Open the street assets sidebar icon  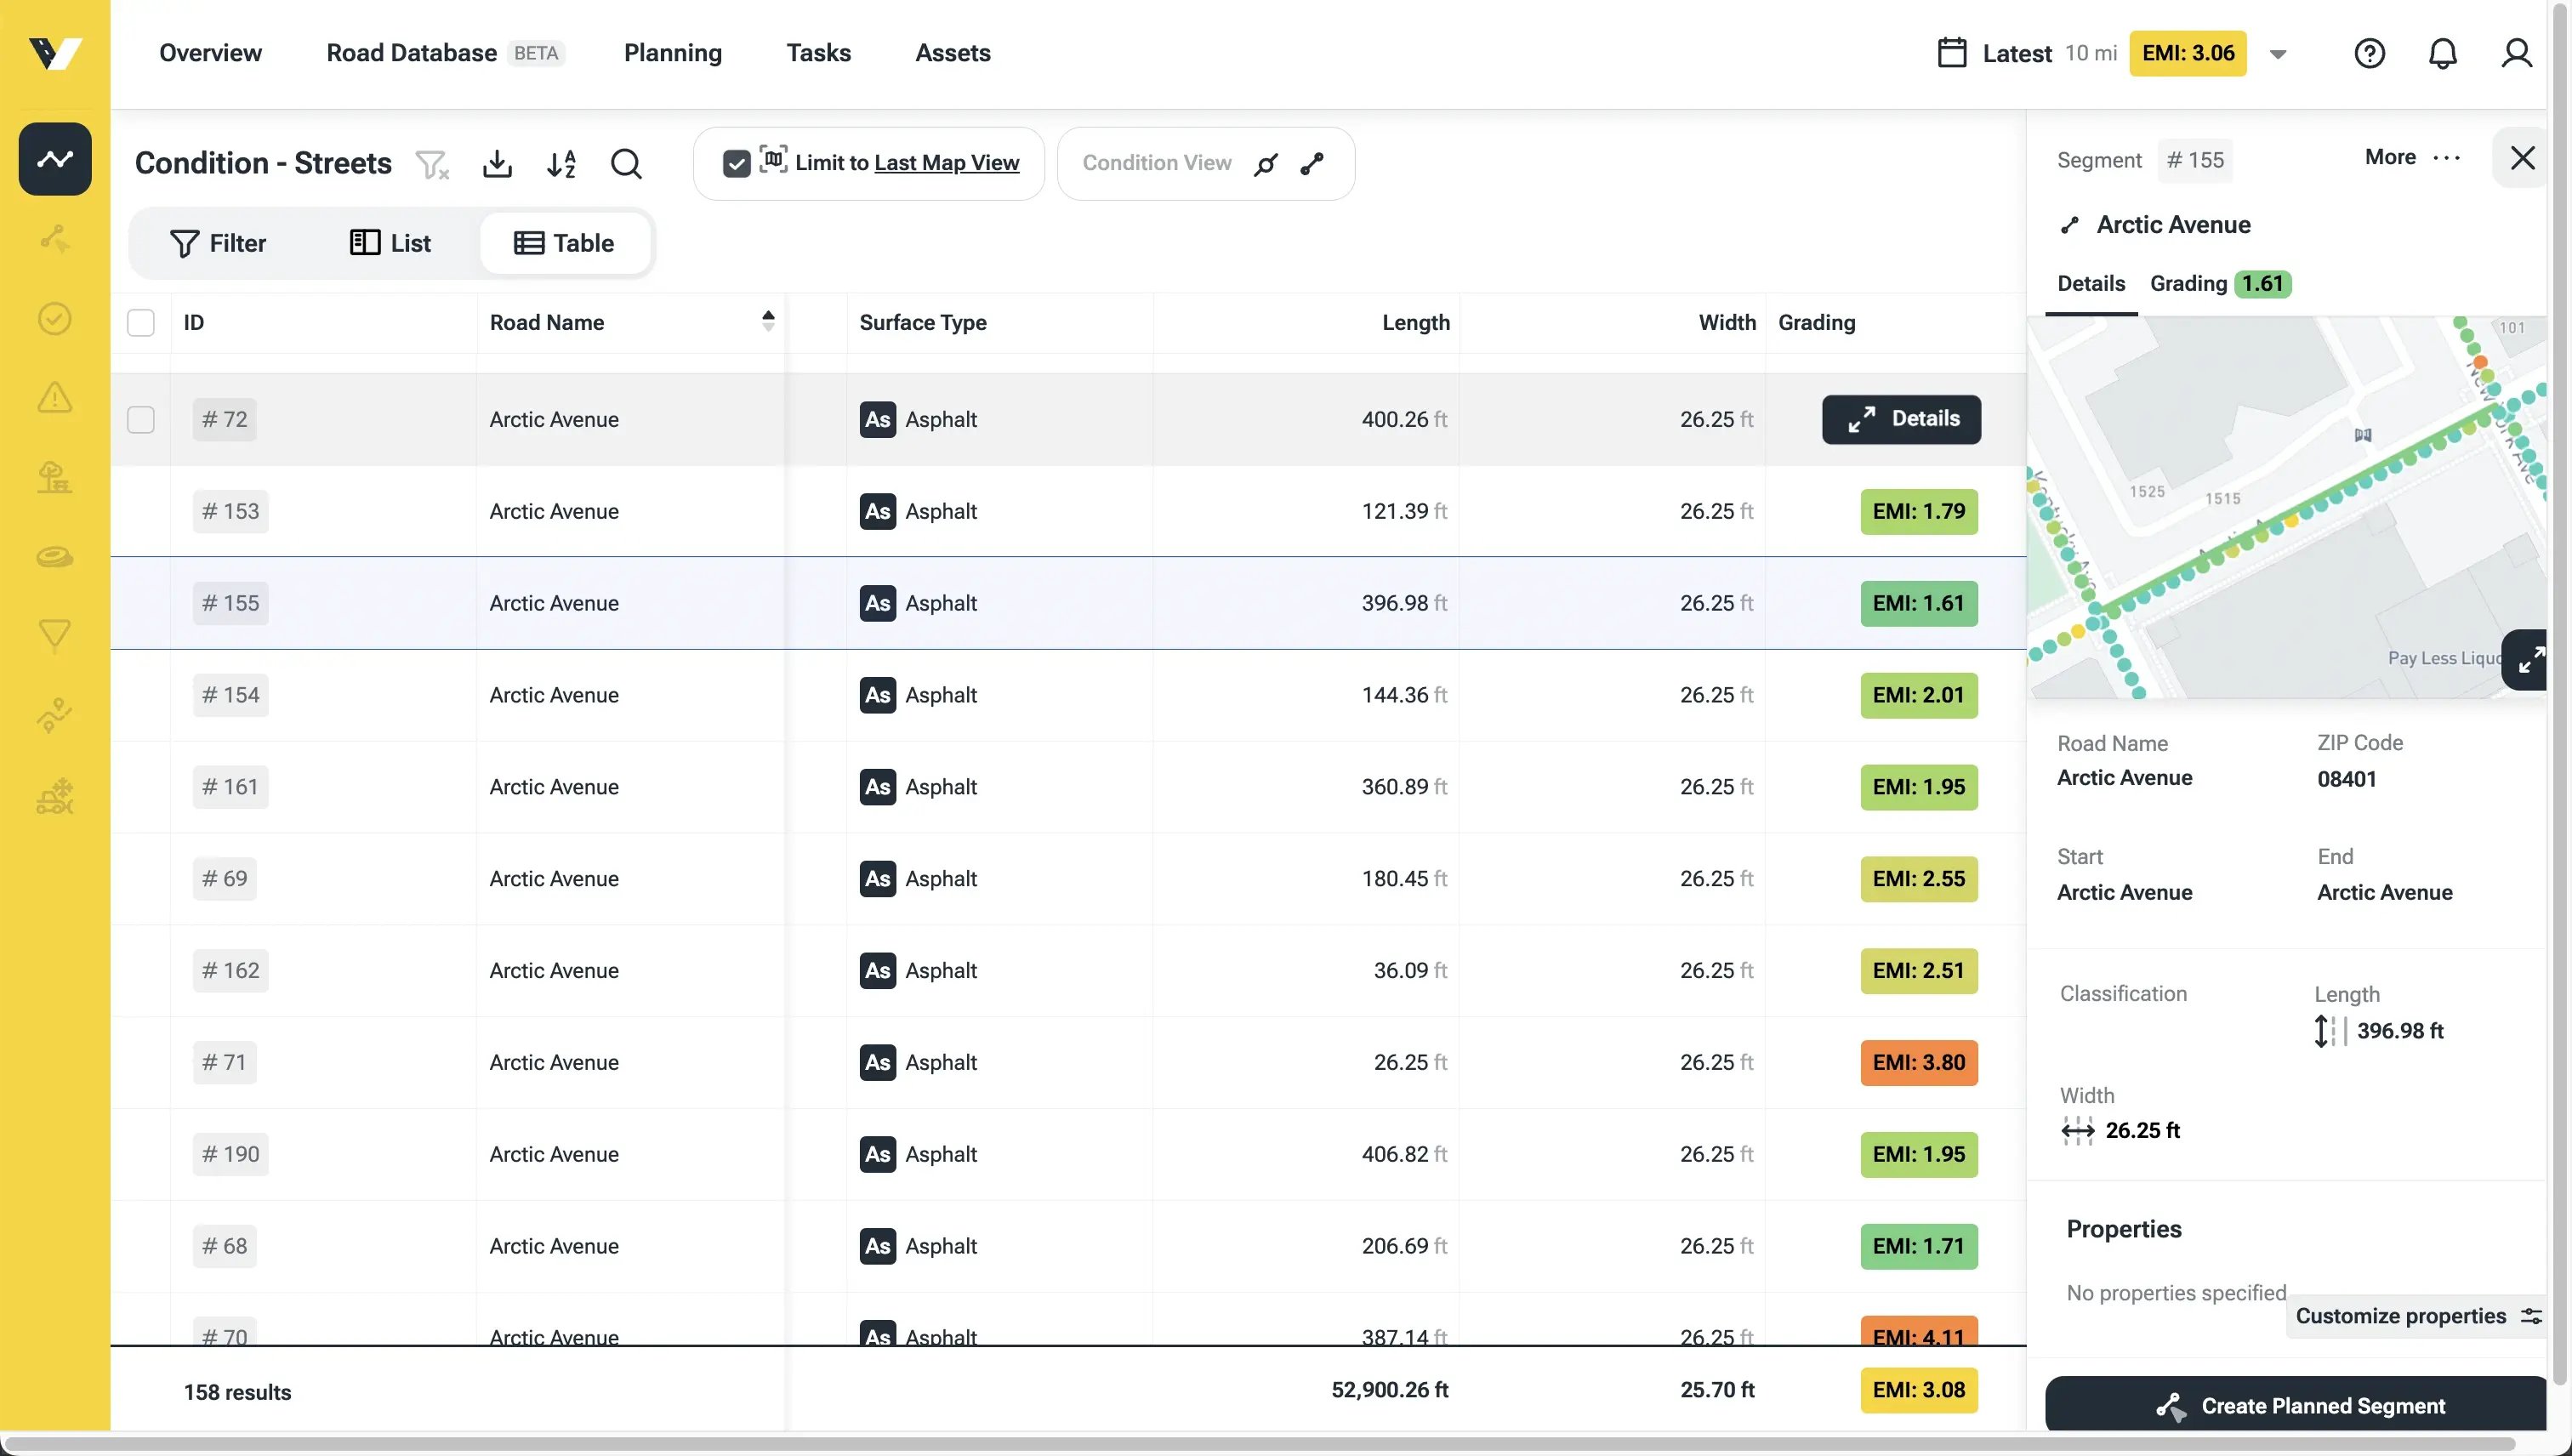55,477
